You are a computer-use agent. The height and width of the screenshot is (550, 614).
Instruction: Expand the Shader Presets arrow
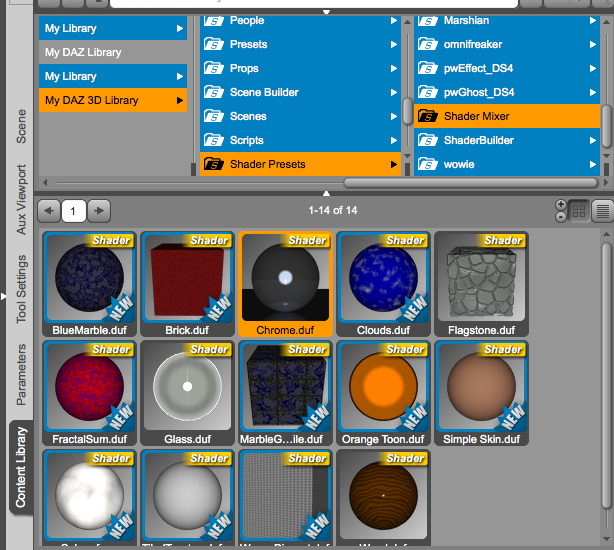tap(394, 164)
